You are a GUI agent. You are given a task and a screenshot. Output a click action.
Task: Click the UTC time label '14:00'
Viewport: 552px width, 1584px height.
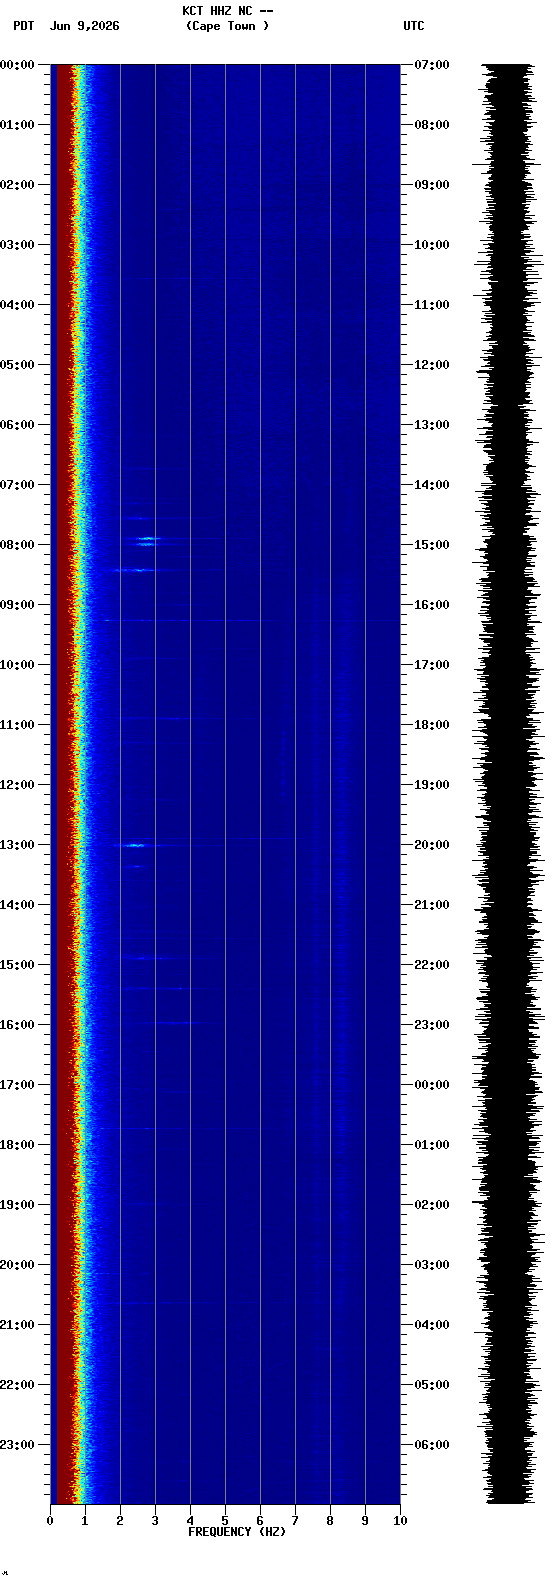pos(432,485)
